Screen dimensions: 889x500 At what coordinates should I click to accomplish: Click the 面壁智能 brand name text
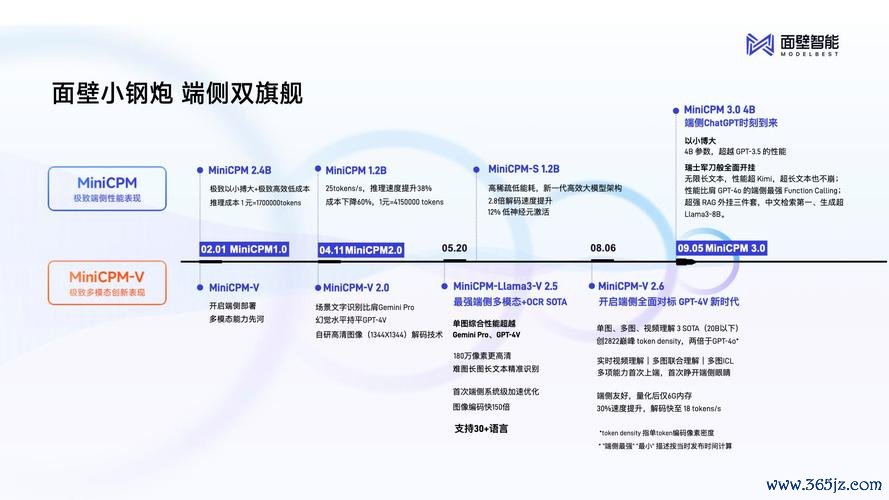pyautogui.click(x=809, y=41)
